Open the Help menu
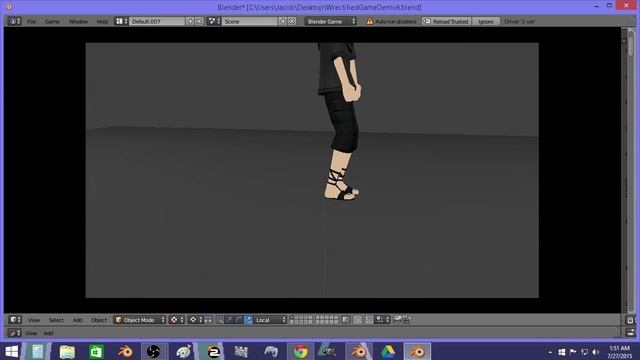 (x=102, y=22)
